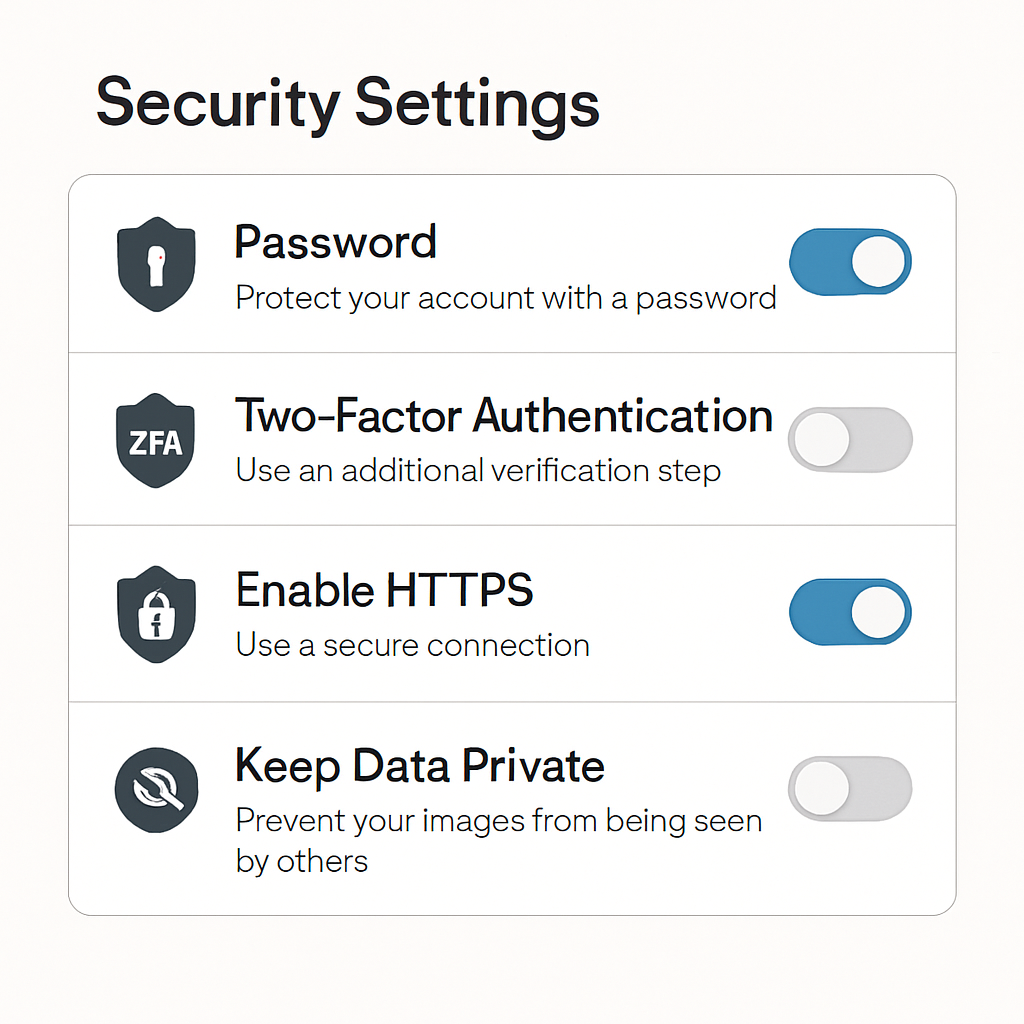Select the Keep Data Private heading

pos(419,766)
